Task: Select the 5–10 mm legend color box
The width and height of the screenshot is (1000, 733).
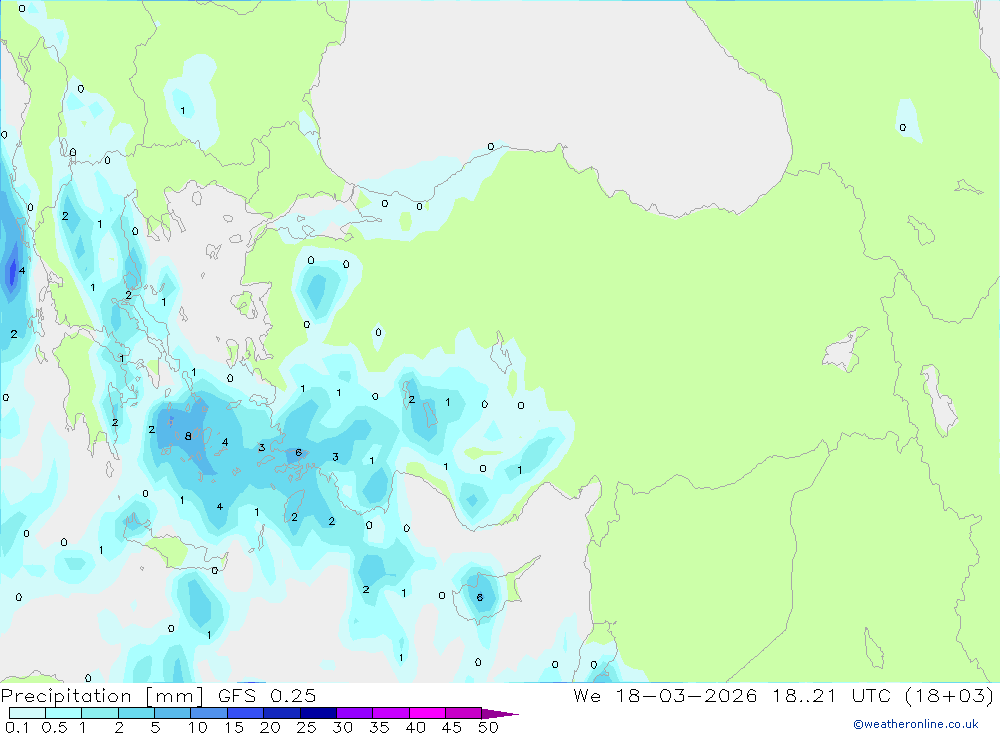Action: 173,713
